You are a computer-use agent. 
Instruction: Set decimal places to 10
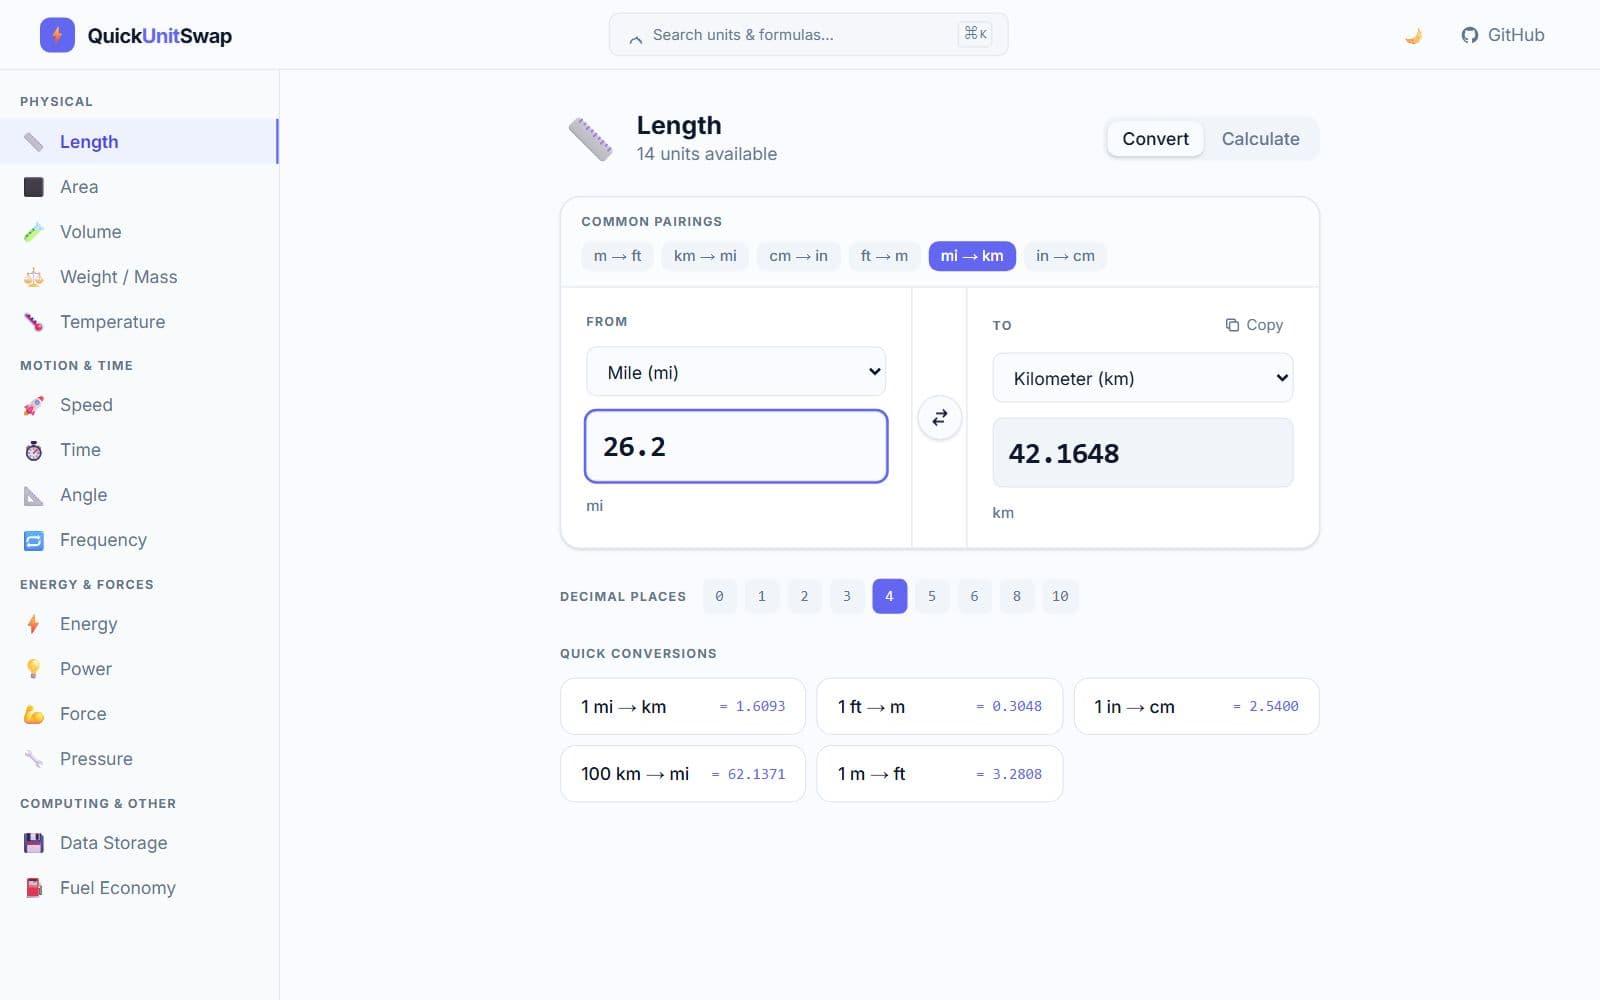1060,596
